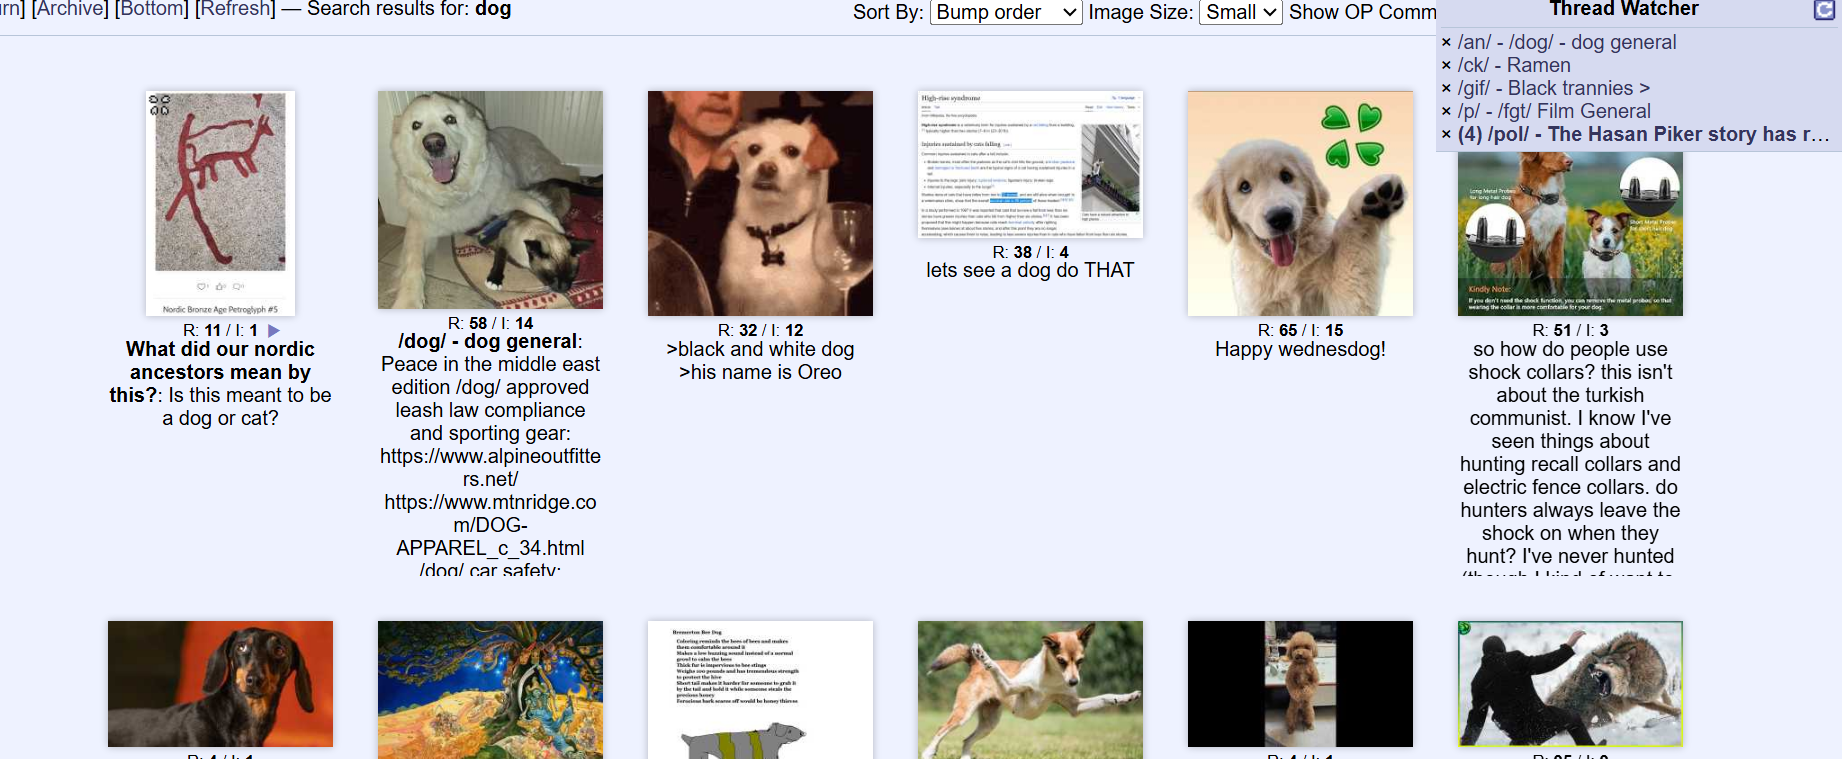Open the Nordic Bronze Age Petroglyph thumbnail
The width and height of the screenshot is (1842, 759).
tap(220, 204)
